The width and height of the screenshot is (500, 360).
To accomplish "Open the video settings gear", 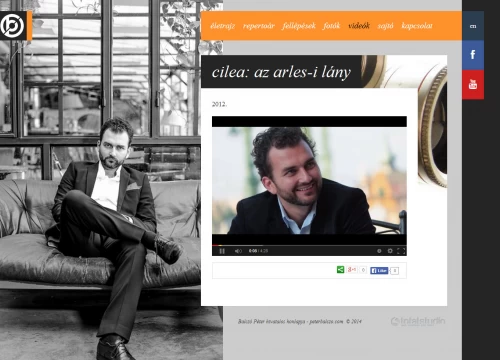I will tap(390, 251).
